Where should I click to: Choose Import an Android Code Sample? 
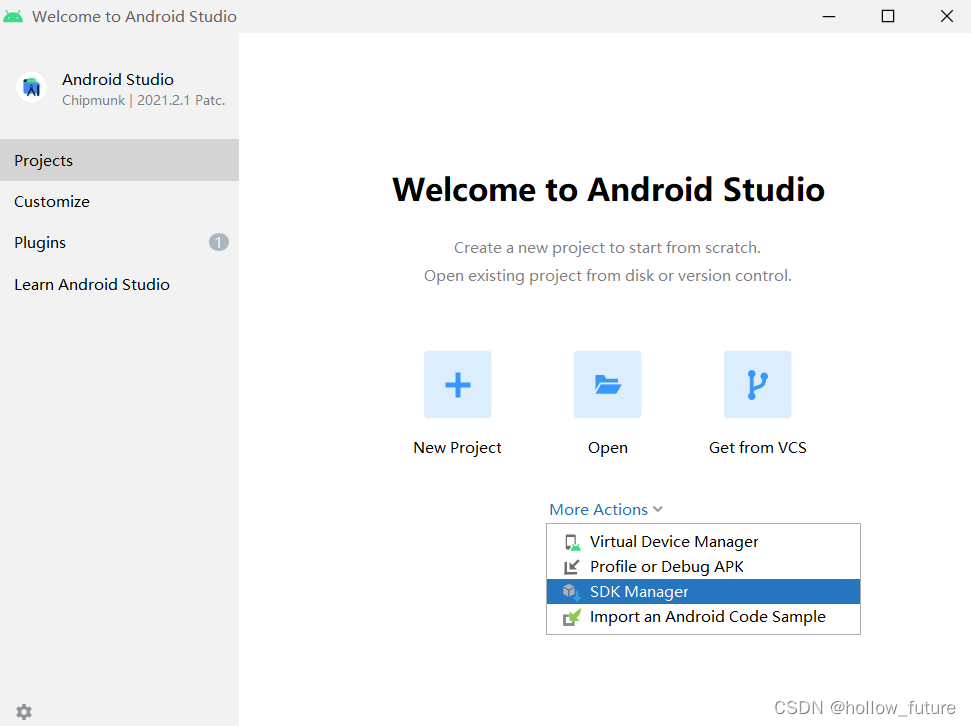coord(703,617)
